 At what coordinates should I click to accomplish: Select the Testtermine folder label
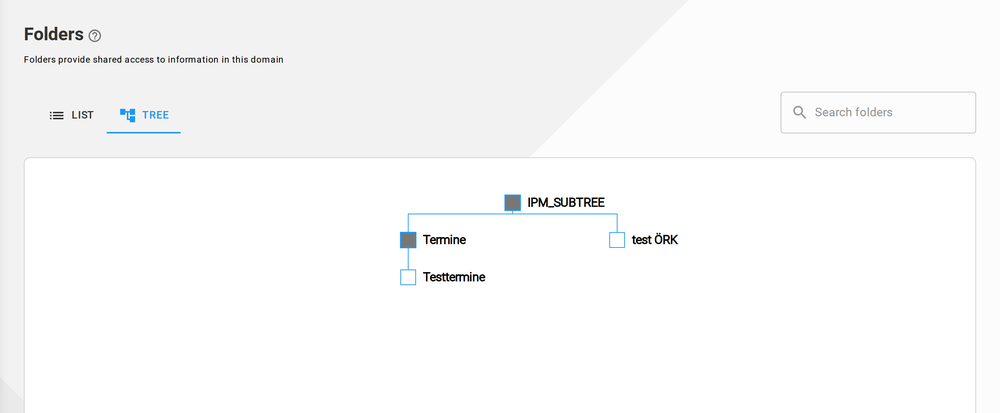pos(454,277)
